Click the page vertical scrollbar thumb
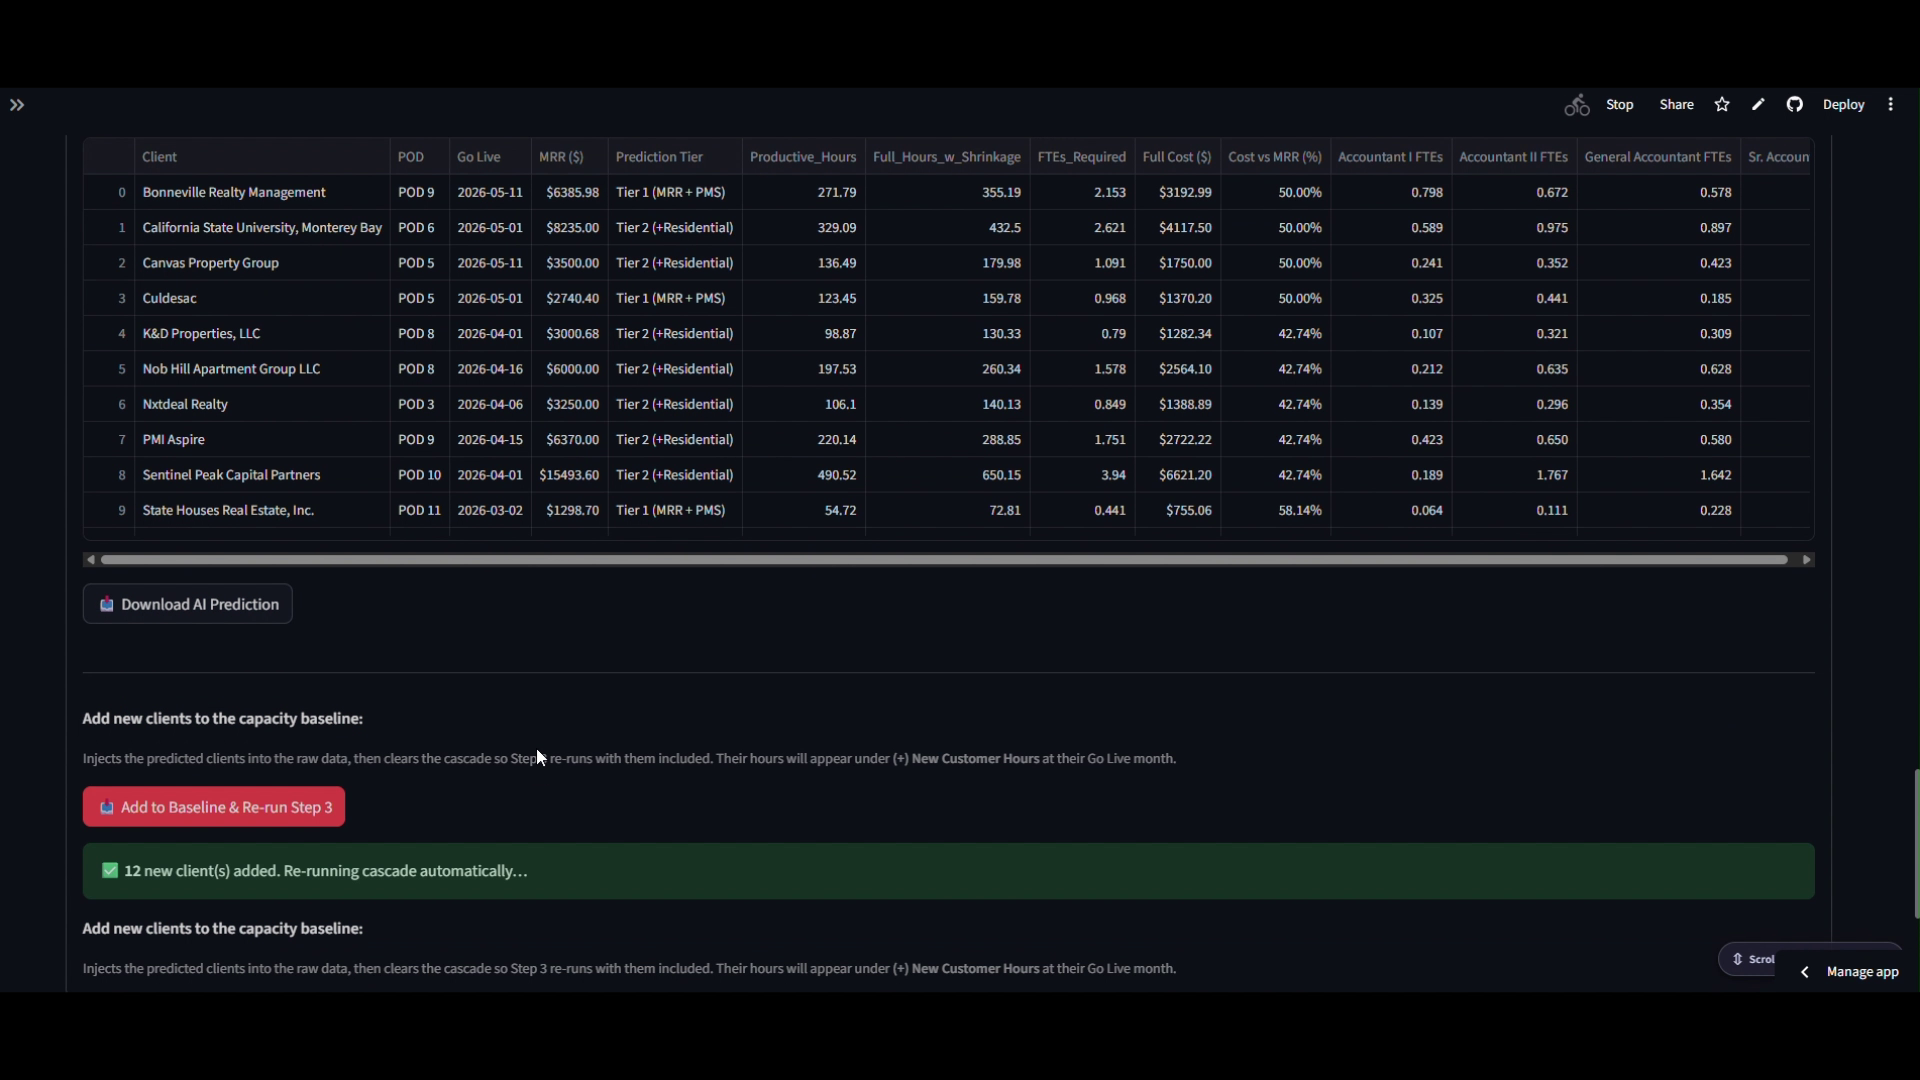 [1916, 844]
